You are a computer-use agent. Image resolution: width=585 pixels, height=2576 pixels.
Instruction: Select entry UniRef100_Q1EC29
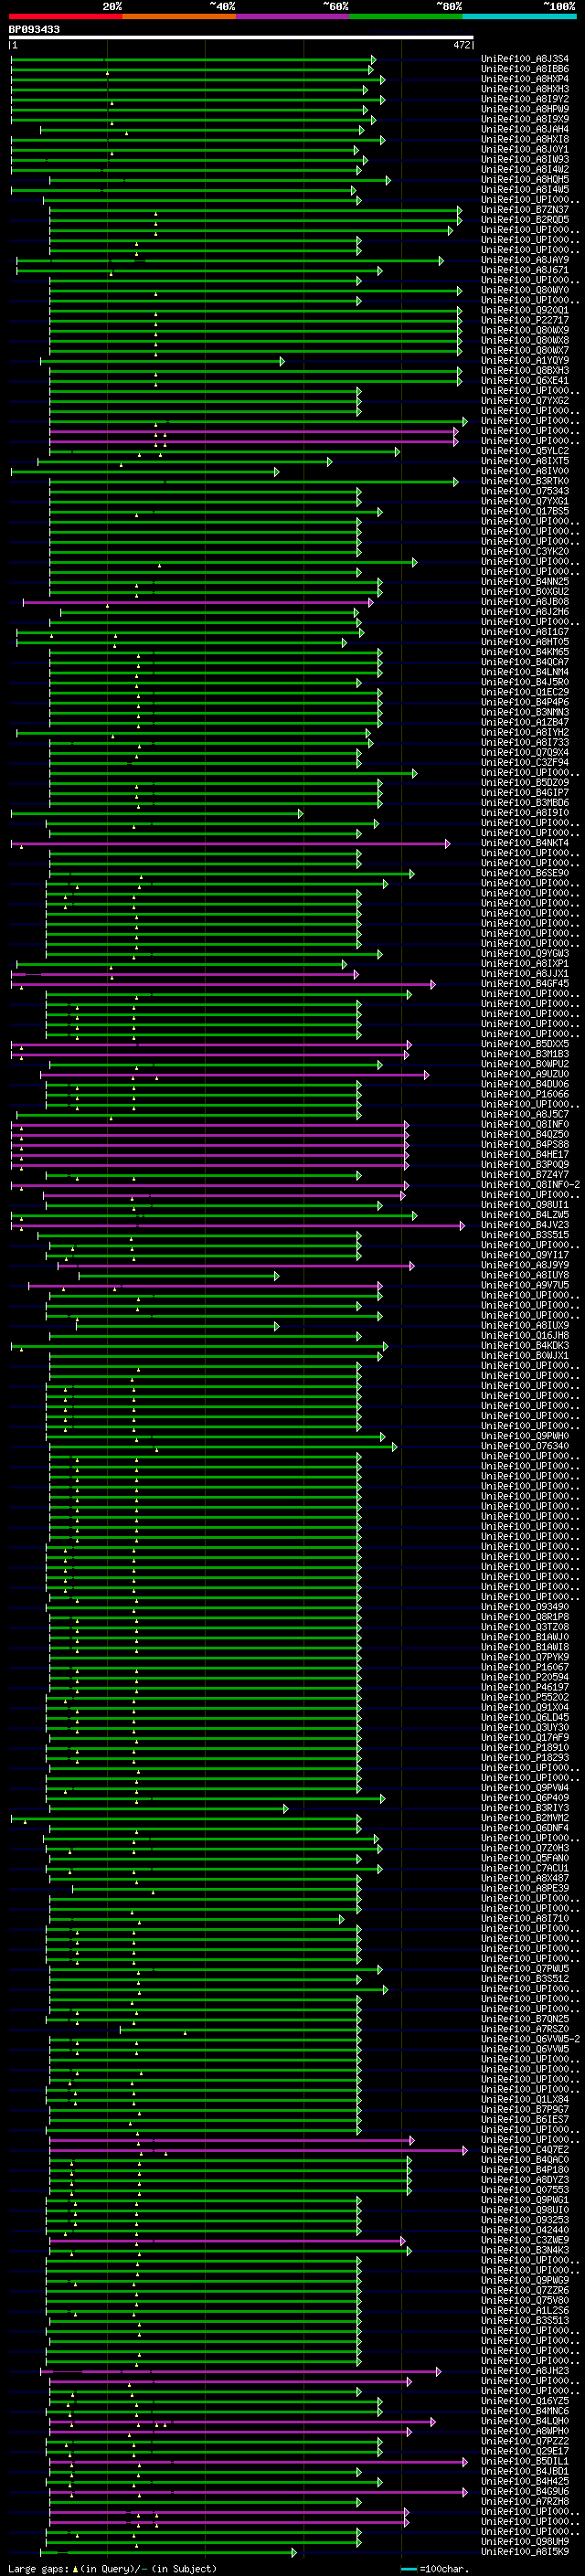525,692
